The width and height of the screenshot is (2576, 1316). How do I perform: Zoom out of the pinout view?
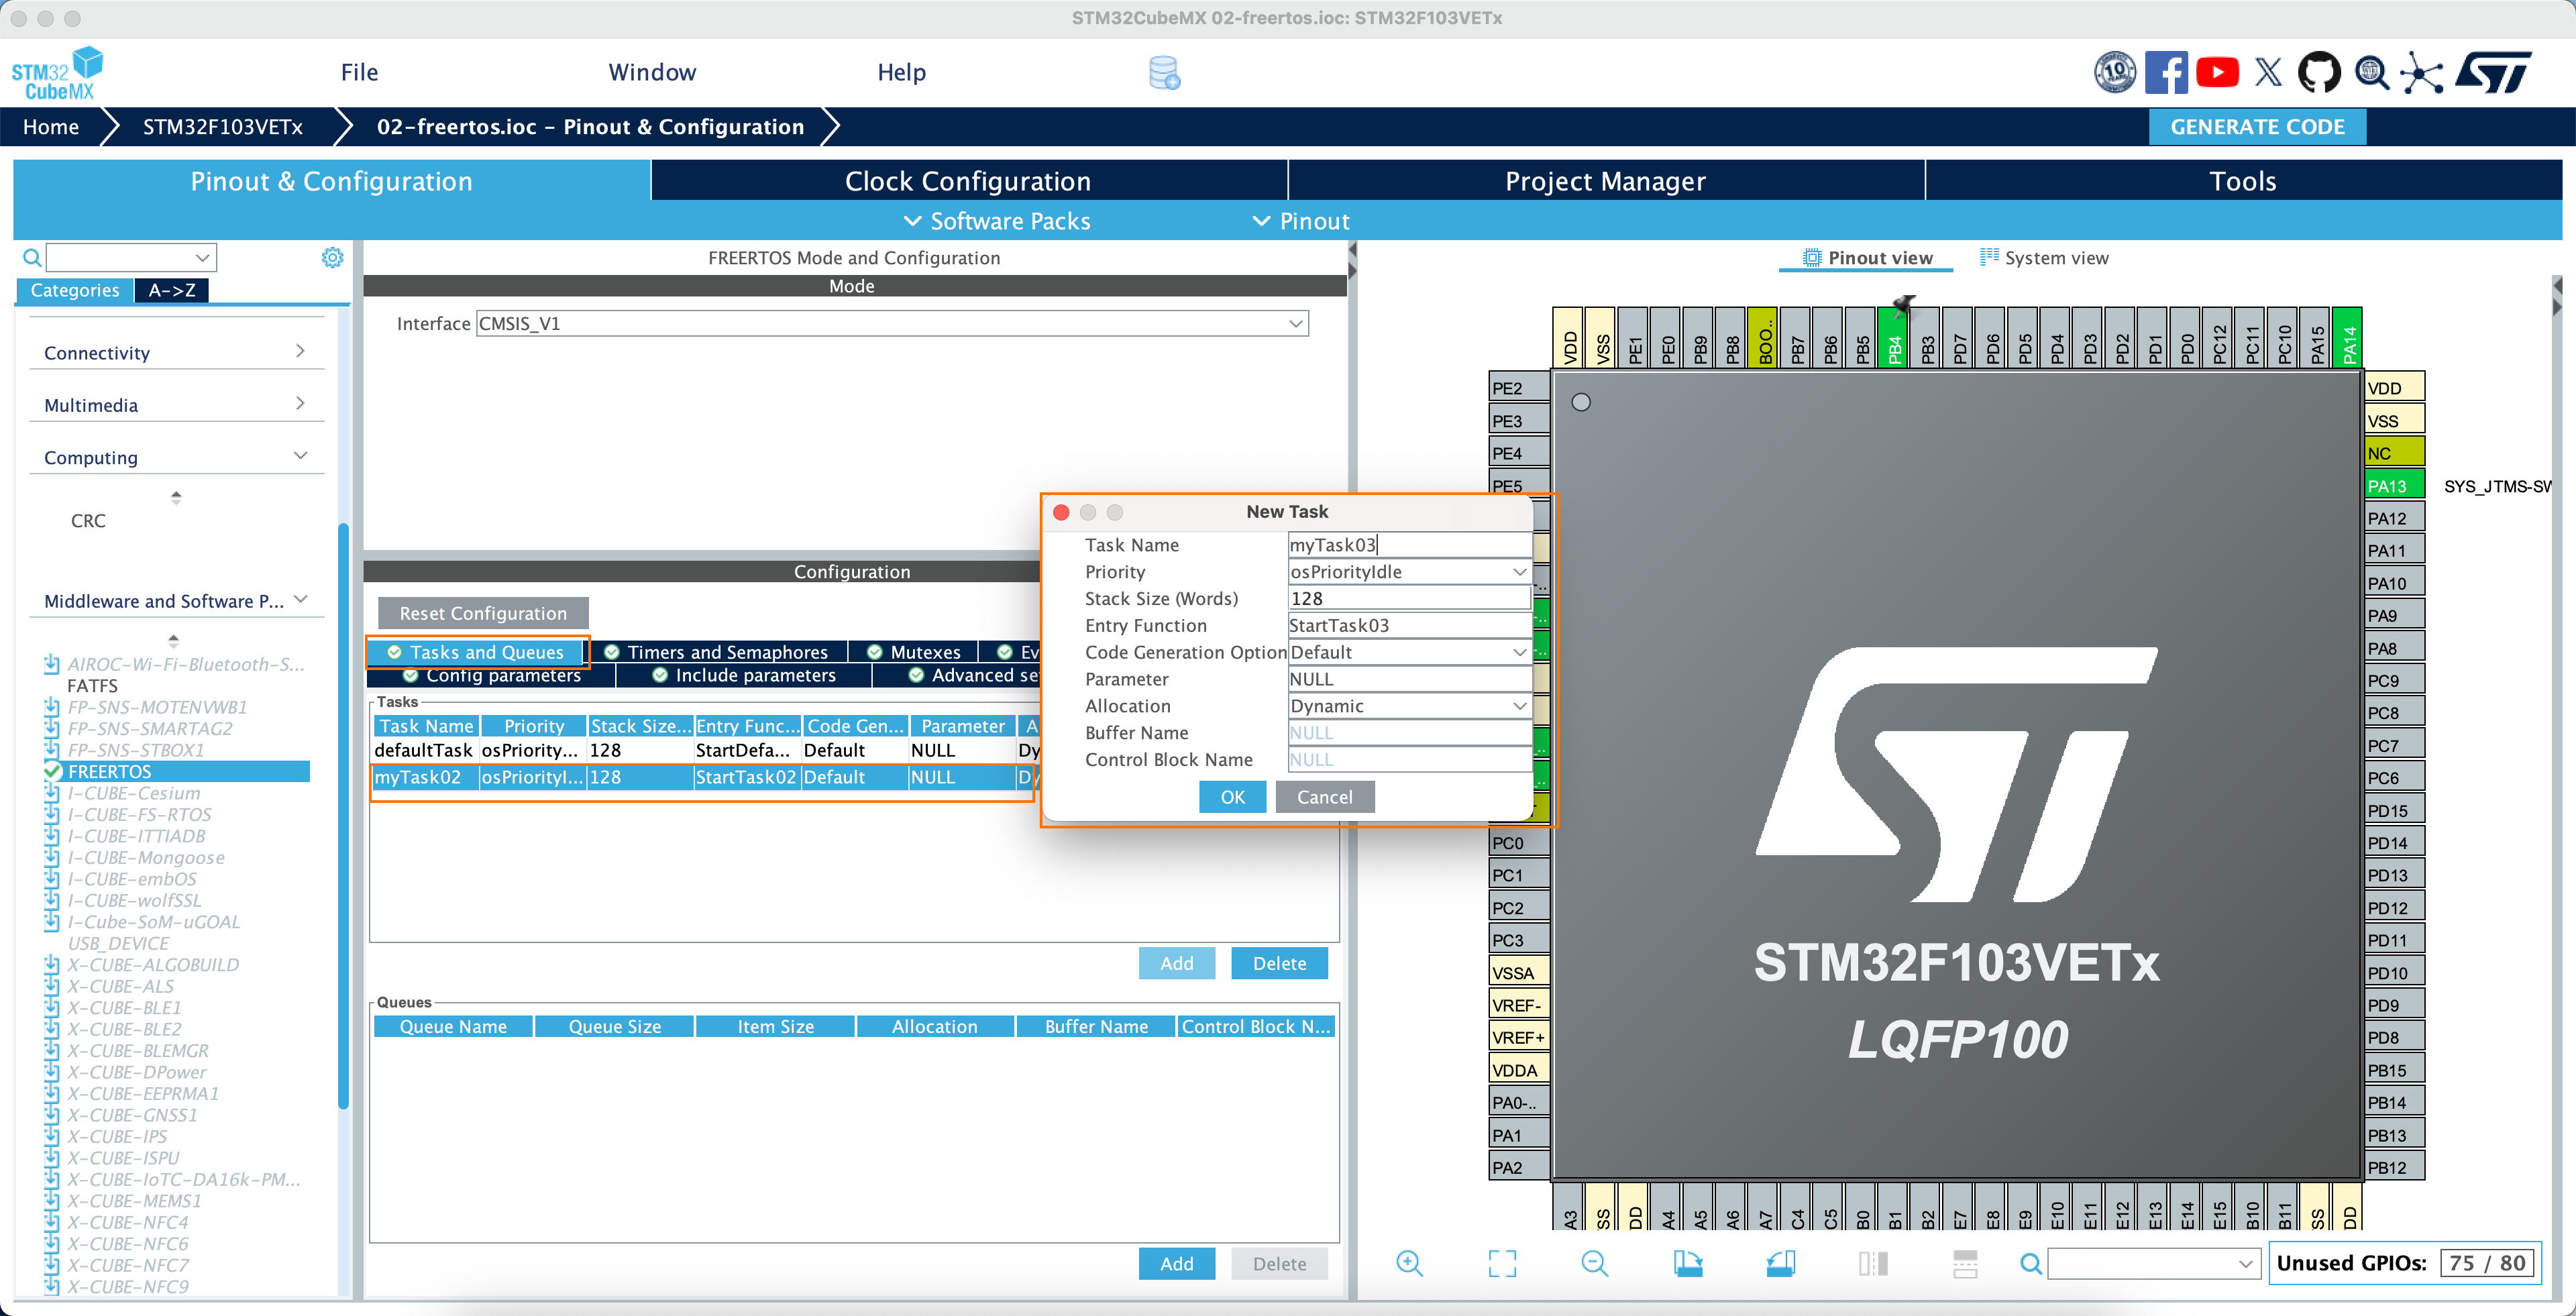1594,1263
